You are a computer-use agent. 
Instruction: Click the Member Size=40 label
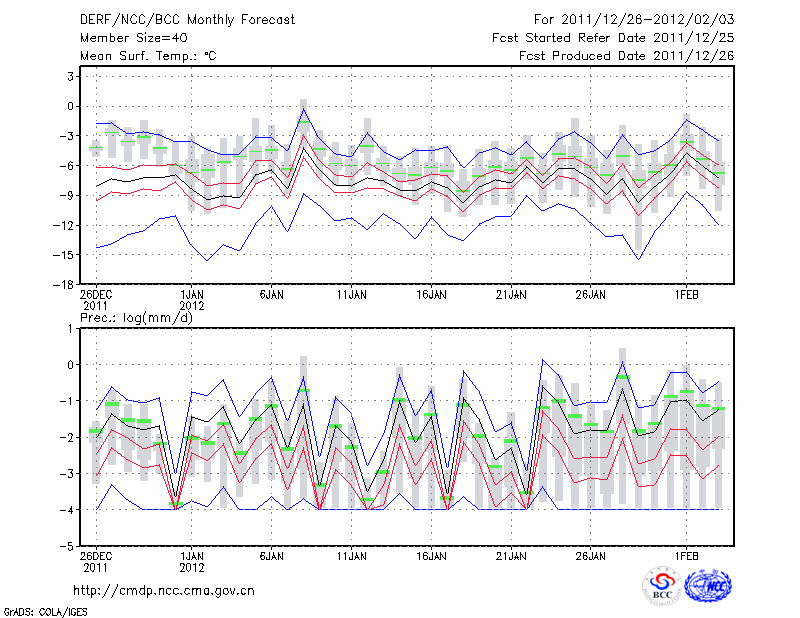point(126,37)
